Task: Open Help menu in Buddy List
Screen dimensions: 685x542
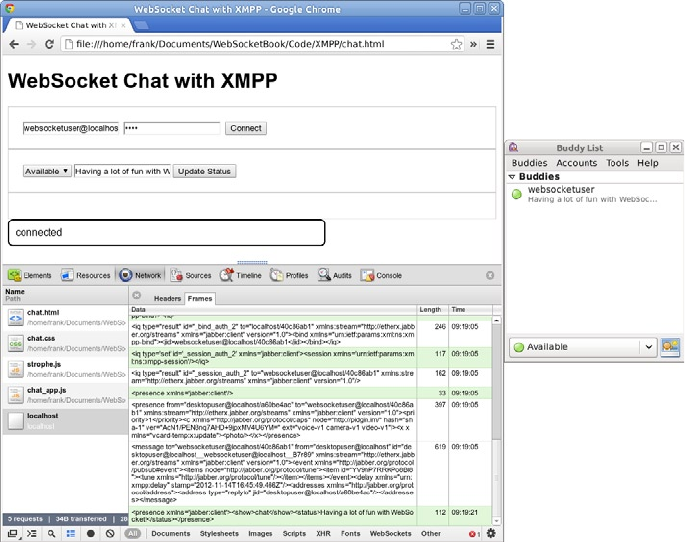Action: (647, 163)
